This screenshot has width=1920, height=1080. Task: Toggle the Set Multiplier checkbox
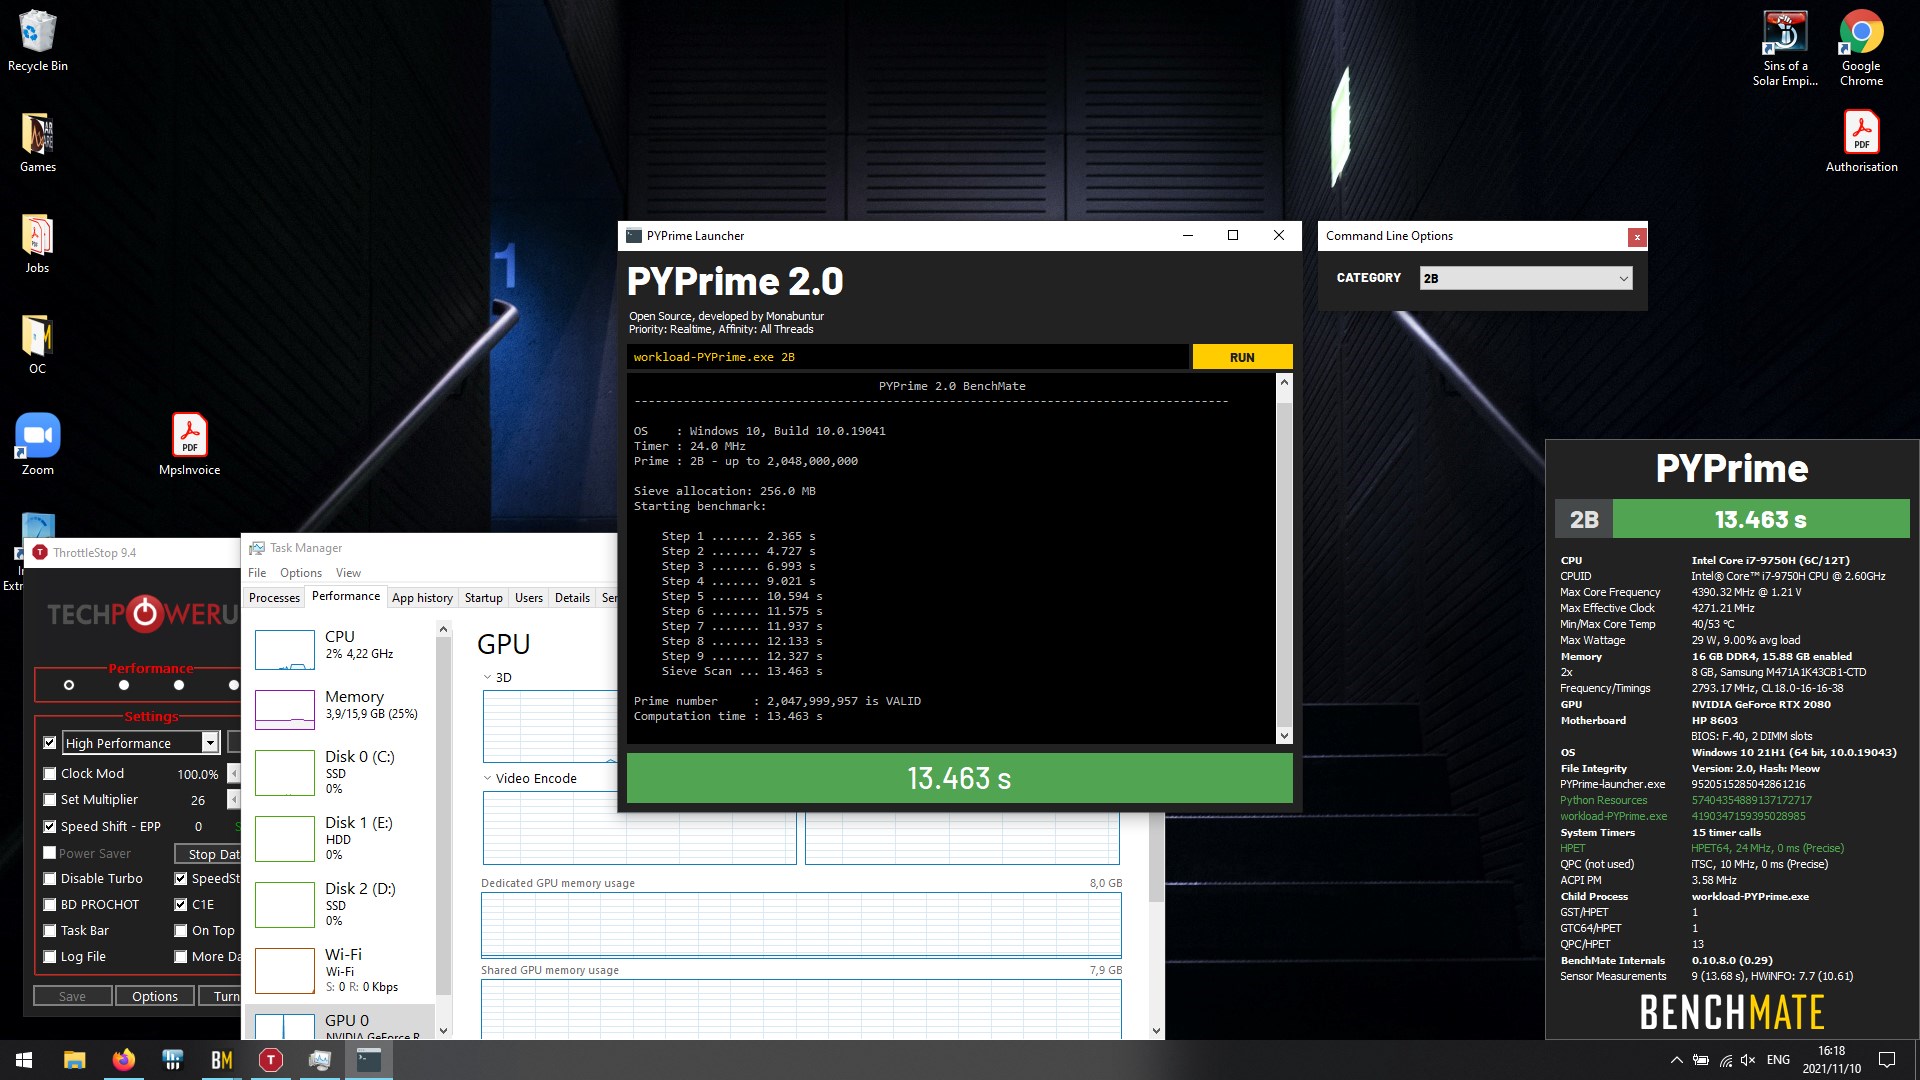pyautogui.click(x=50, y=799)
